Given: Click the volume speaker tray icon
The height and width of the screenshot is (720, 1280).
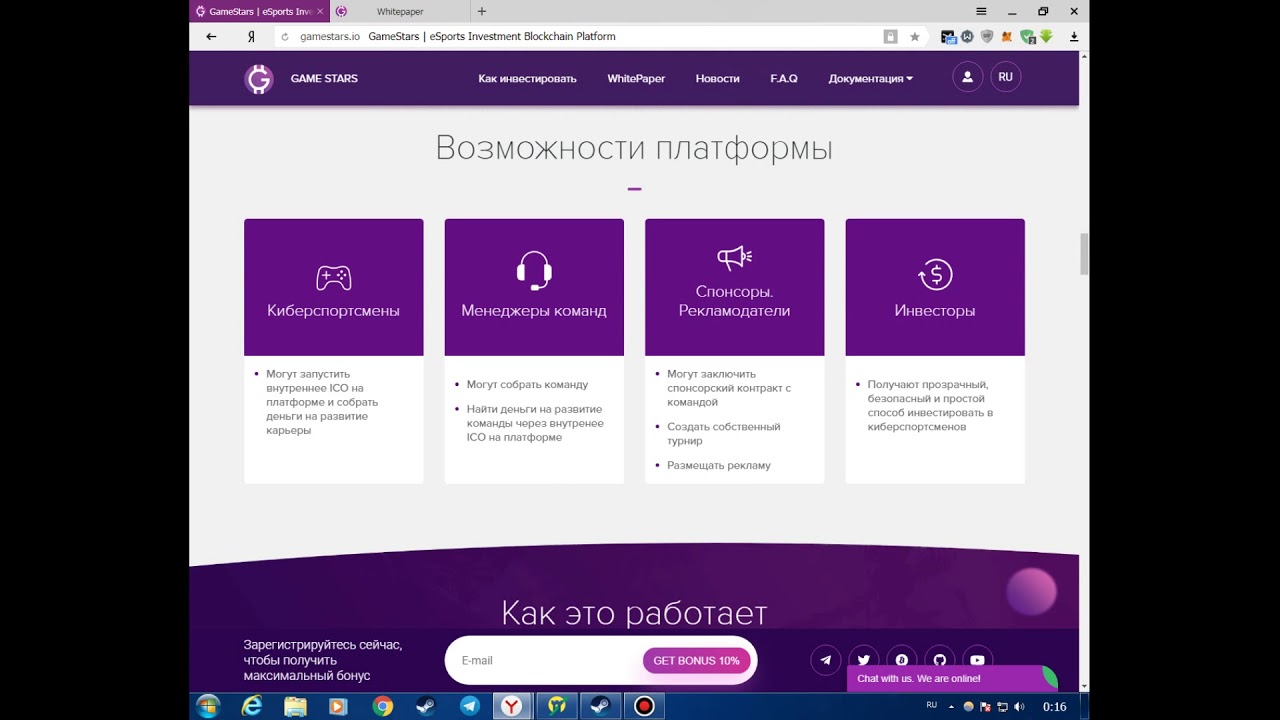Looking at the screenshot, I should tap(1019, 706).
